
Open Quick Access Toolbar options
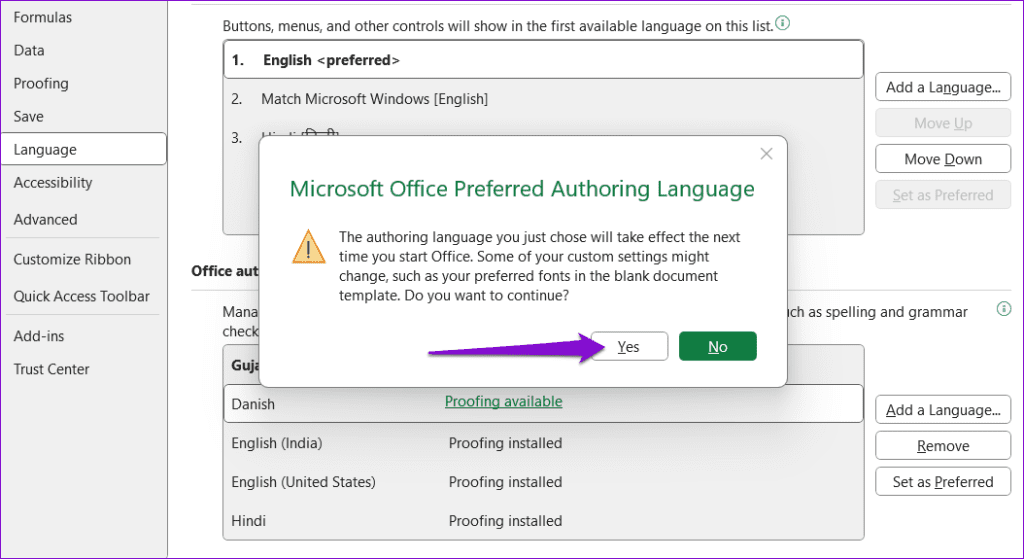pos(82,296)
